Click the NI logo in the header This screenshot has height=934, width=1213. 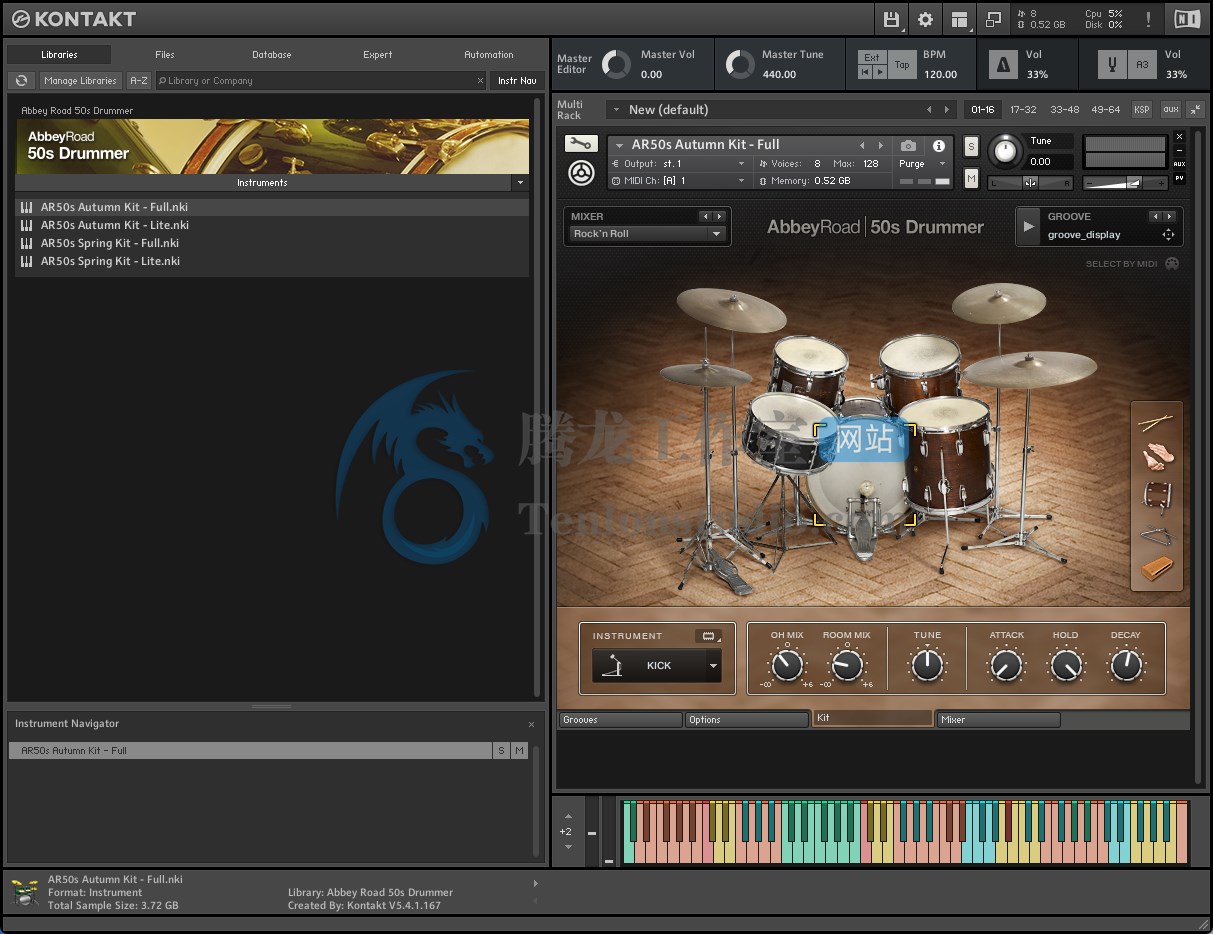click(x=1187, y=19)
